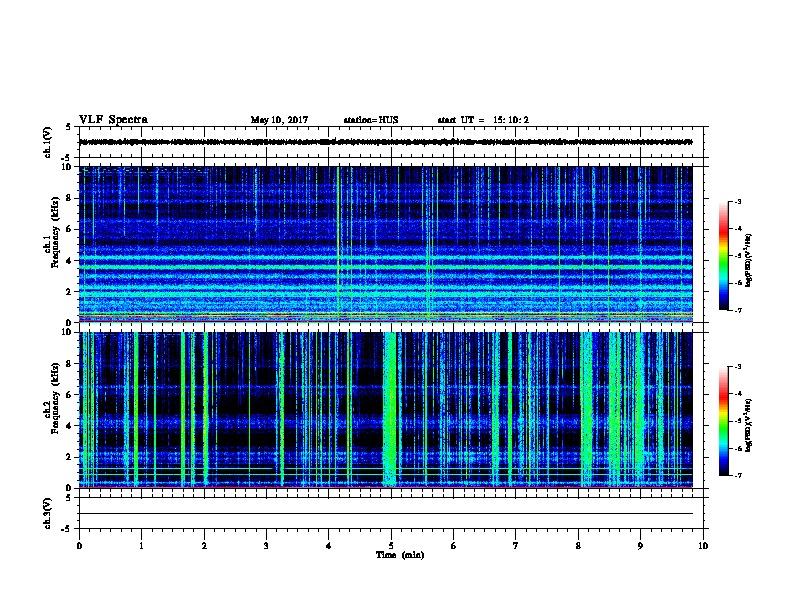Click the "-3" label on the ch.1 color bar

point(737,201)
